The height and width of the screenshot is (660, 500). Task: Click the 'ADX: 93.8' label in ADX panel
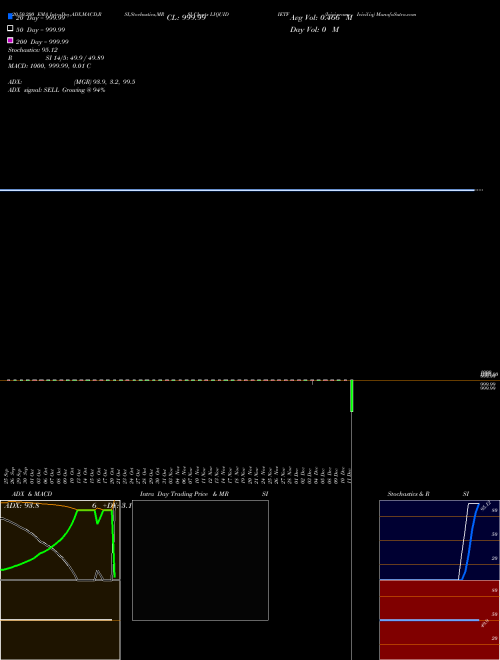tap(21, 506)
